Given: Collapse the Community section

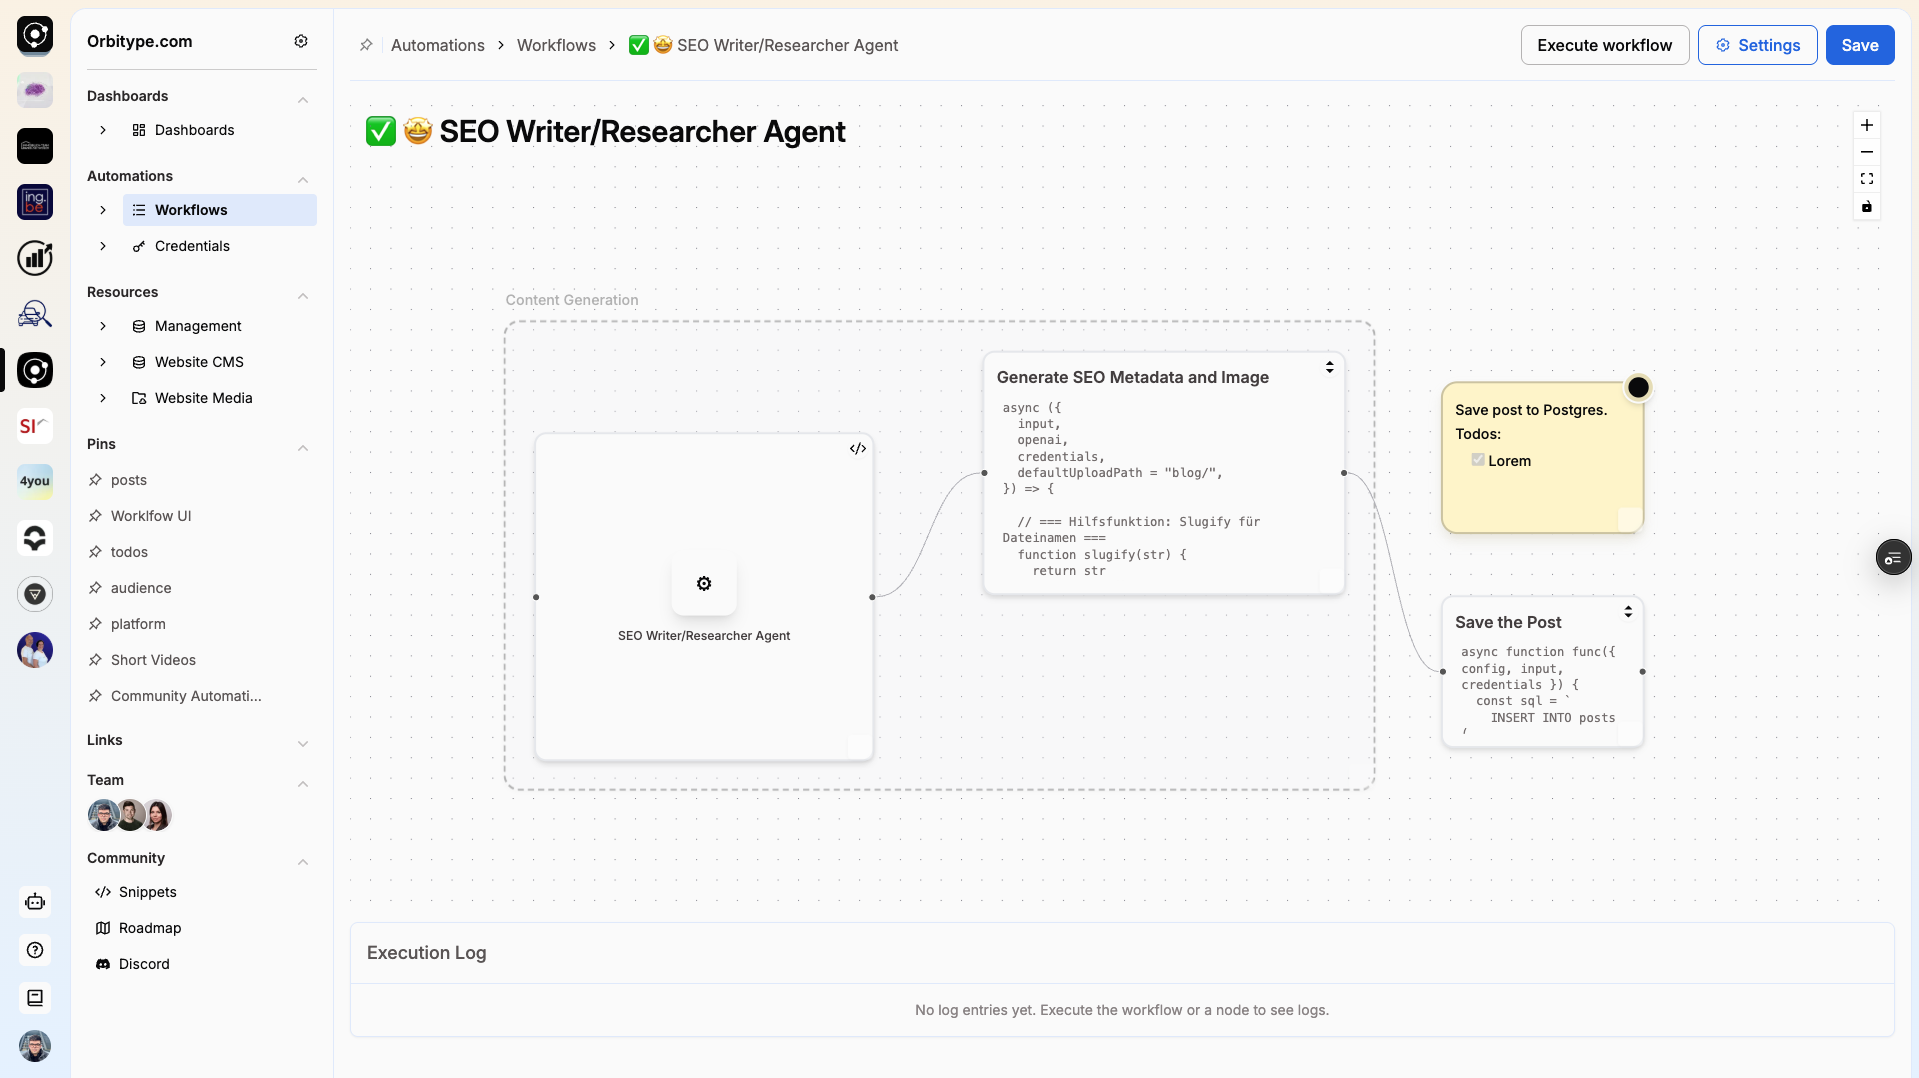Looking at the screenshot, I should pos(303,861).
